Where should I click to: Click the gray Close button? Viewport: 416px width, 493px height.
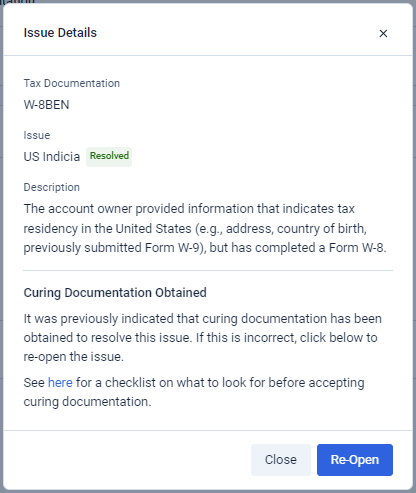point(281,460)
